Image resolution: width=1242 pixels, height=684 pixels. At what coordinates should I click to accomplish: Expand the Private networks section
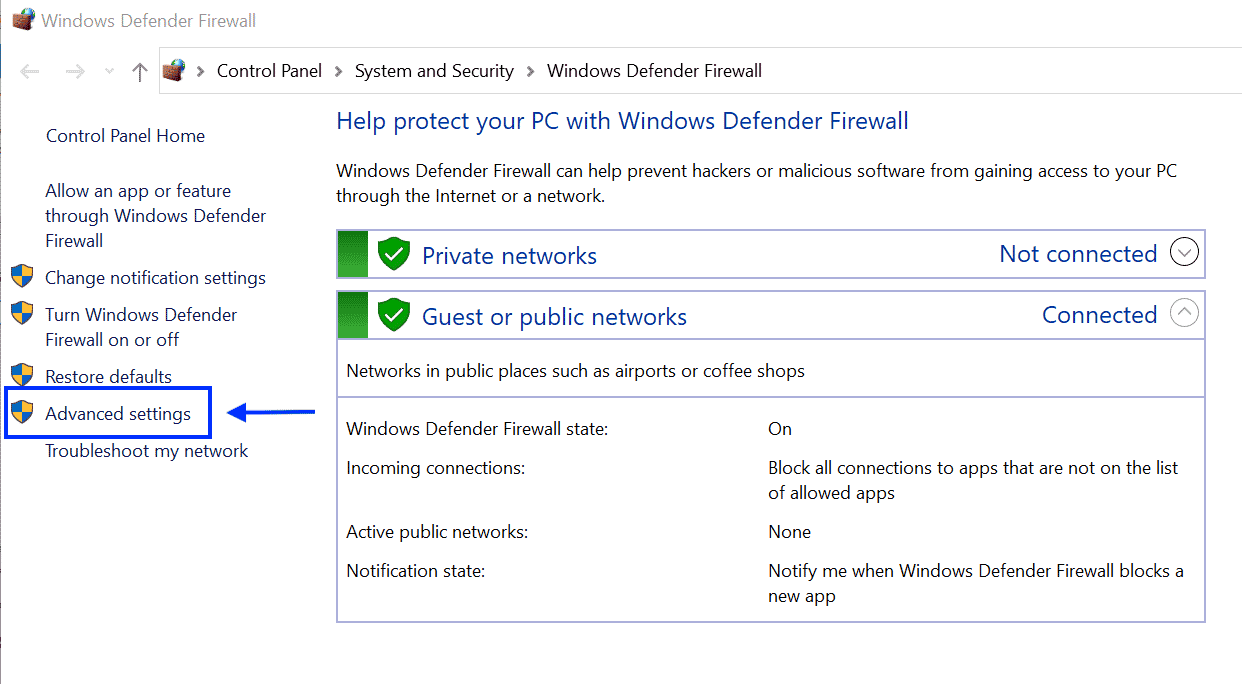coord(1184,253)
